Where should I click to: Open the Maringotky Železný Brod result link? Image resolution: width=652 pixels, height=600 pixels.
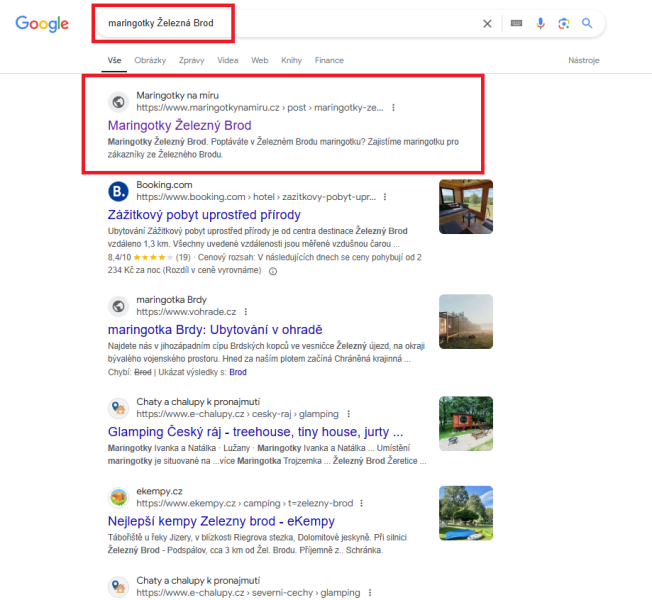[x=180, y=126]
